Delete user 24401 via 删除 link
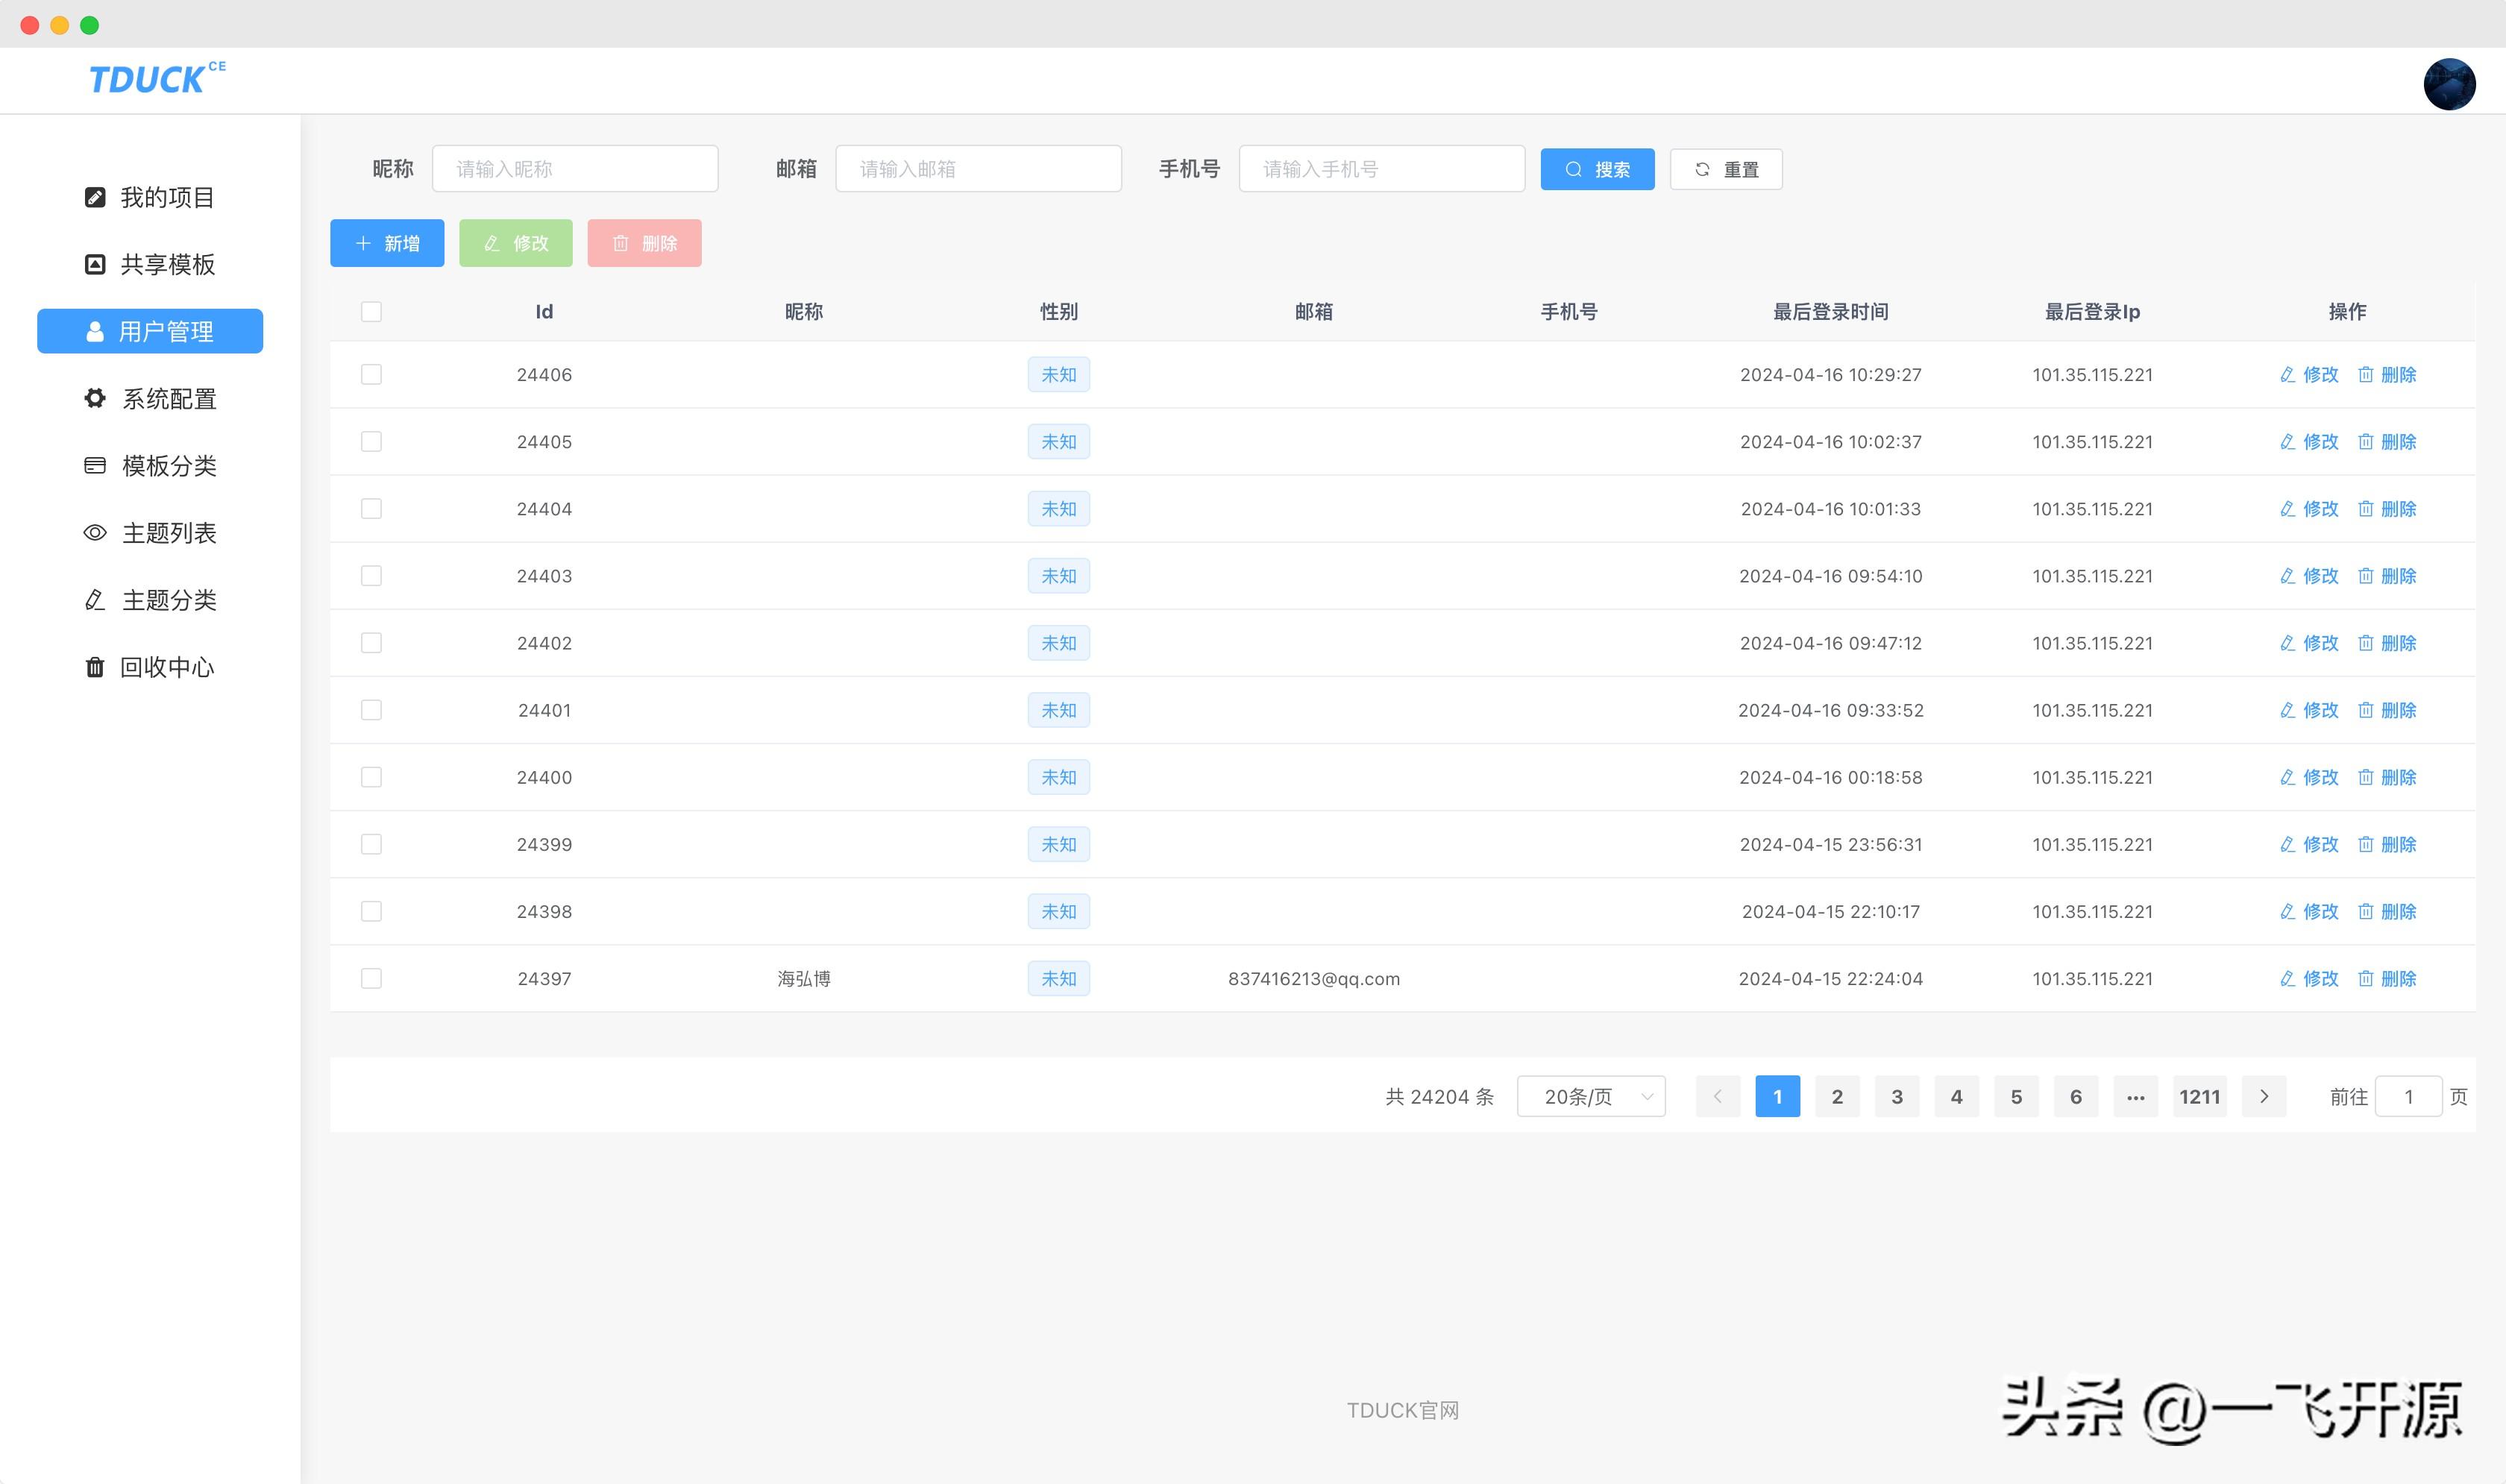 pos(2387,710)
